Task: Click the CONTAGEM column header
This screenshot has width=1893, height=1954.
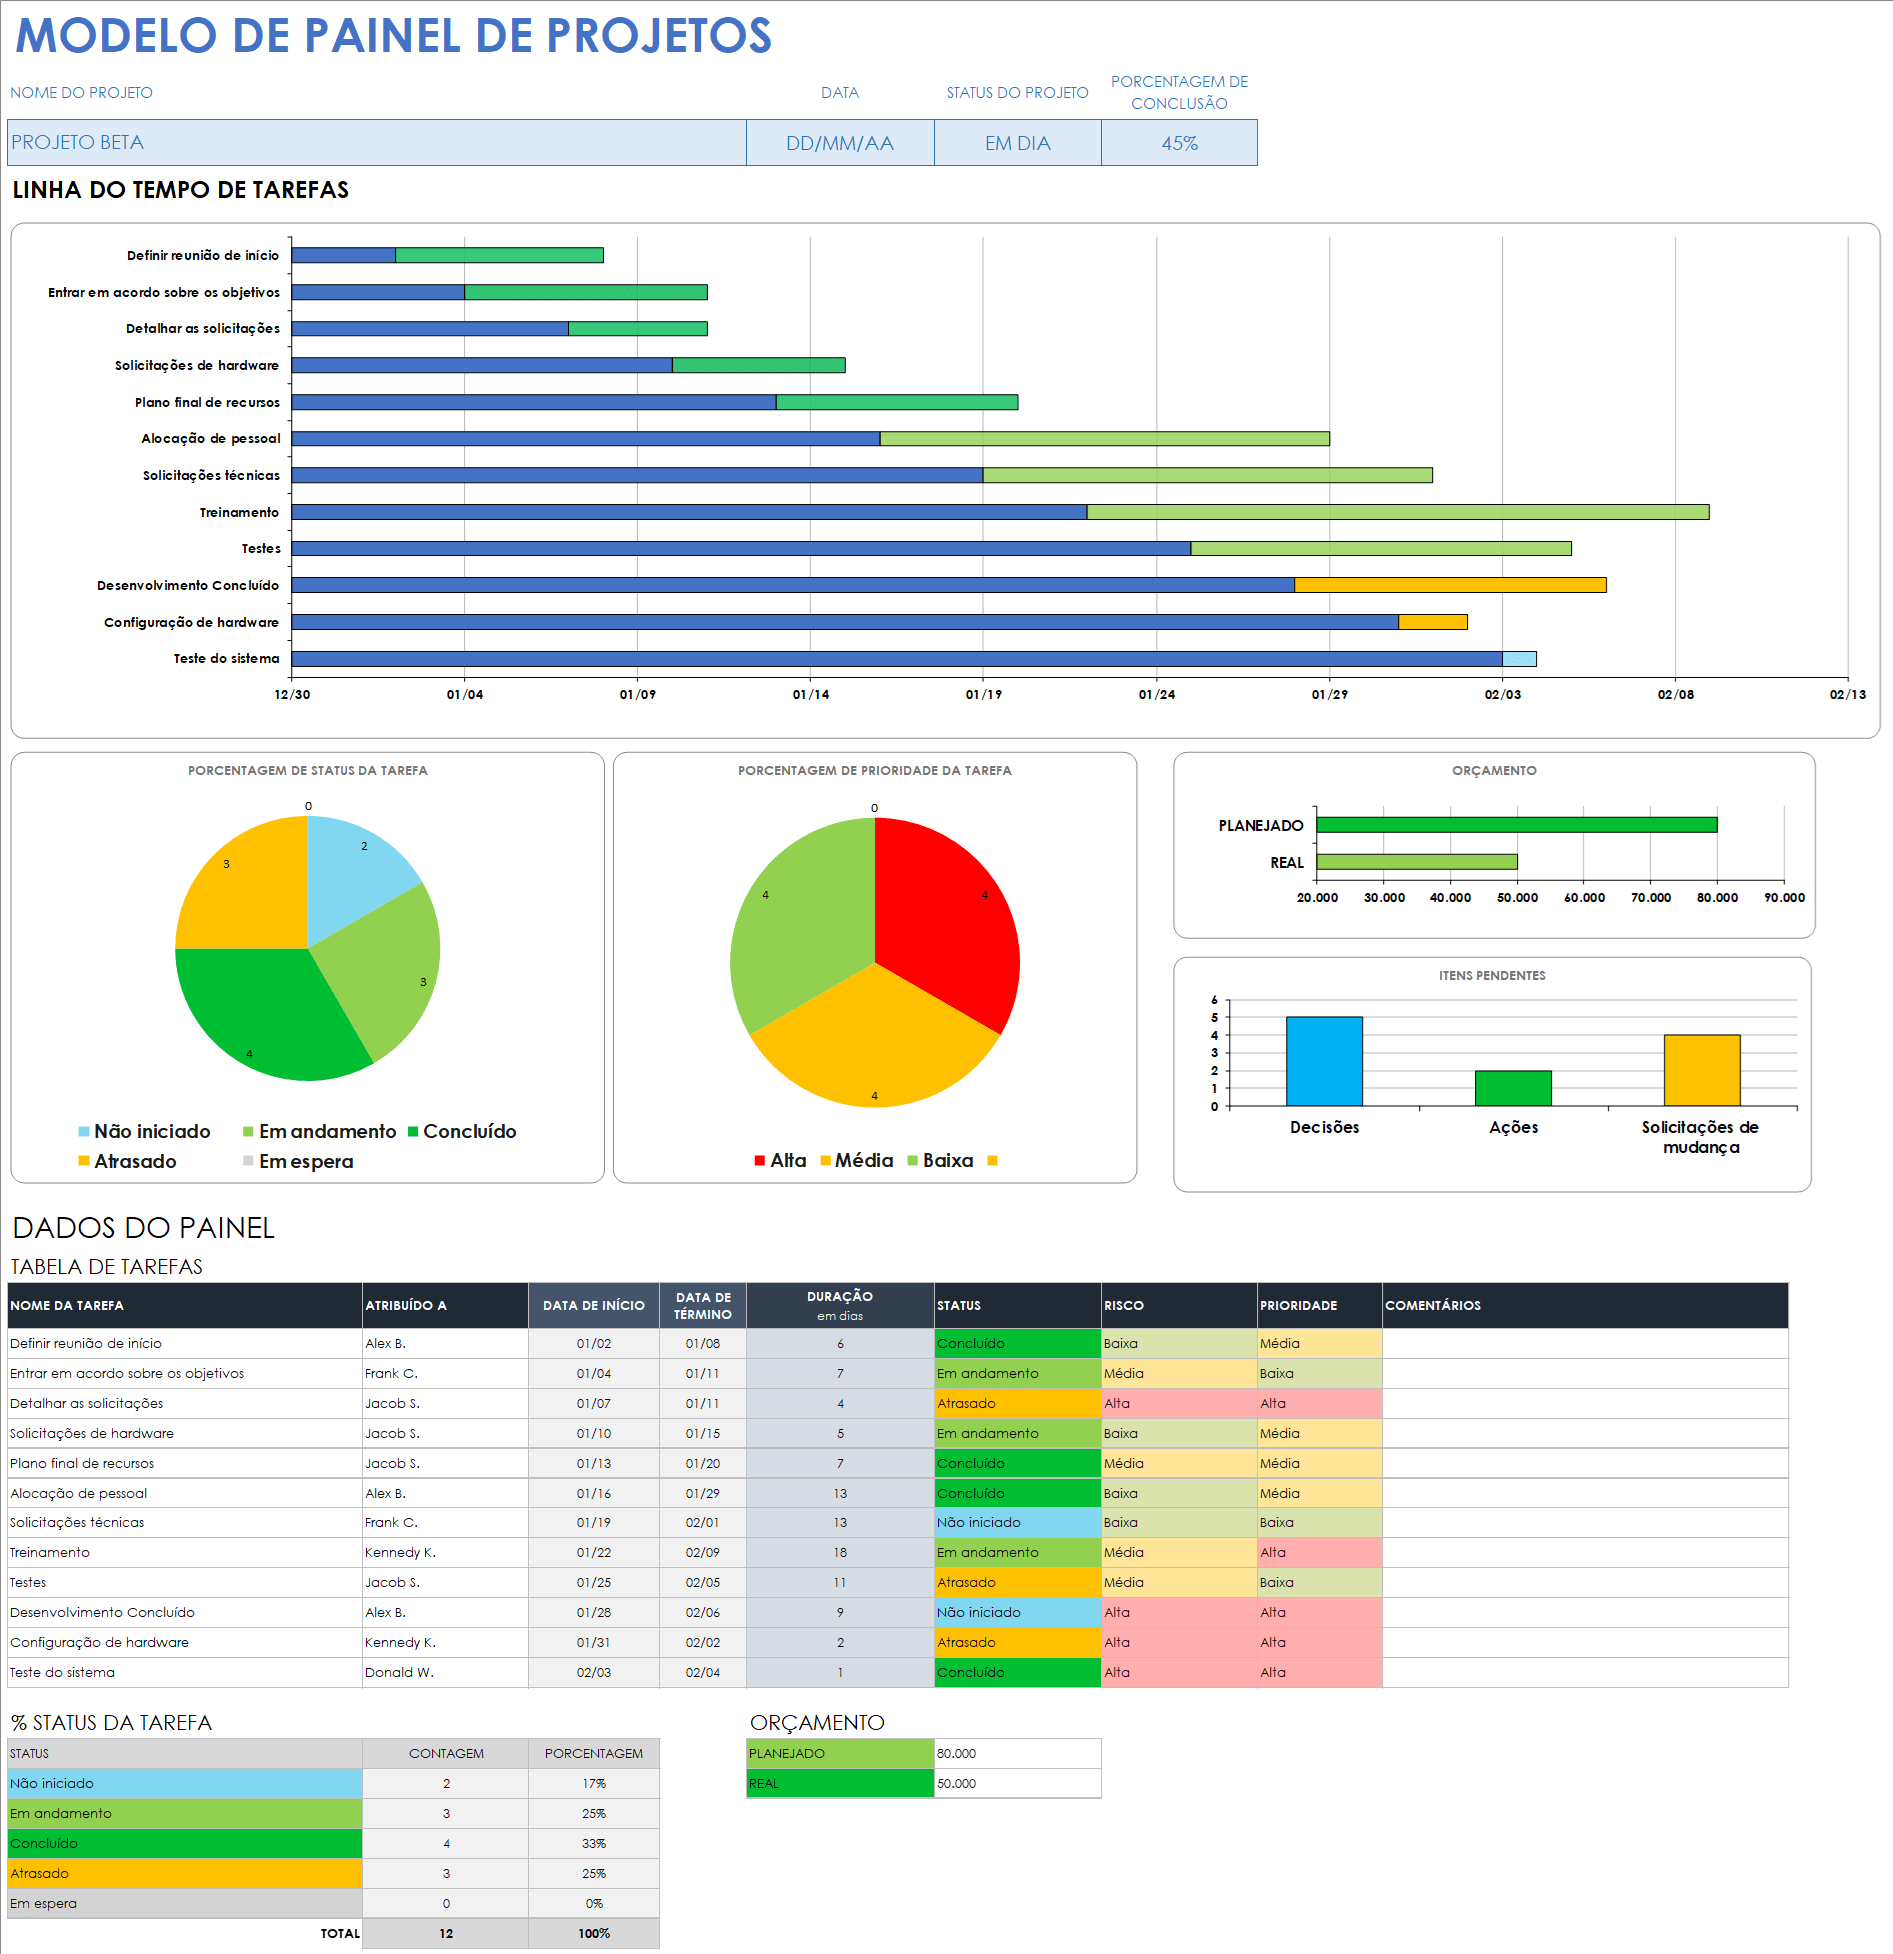Action: pos(445,1754)
